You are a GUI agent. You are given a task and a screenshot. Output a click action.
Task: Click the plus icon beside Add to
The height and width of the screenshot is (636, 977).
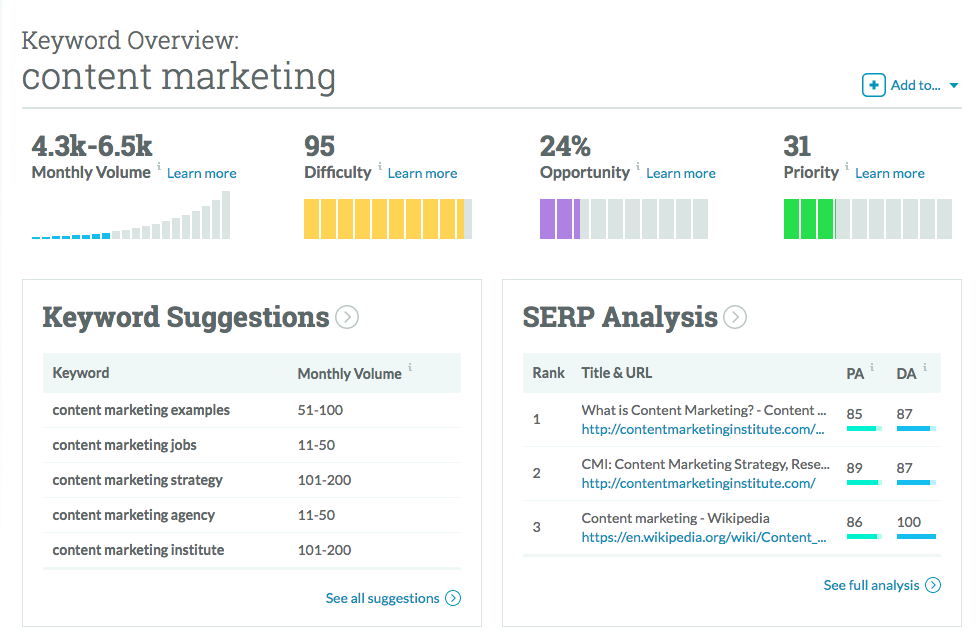click(874, 85)
